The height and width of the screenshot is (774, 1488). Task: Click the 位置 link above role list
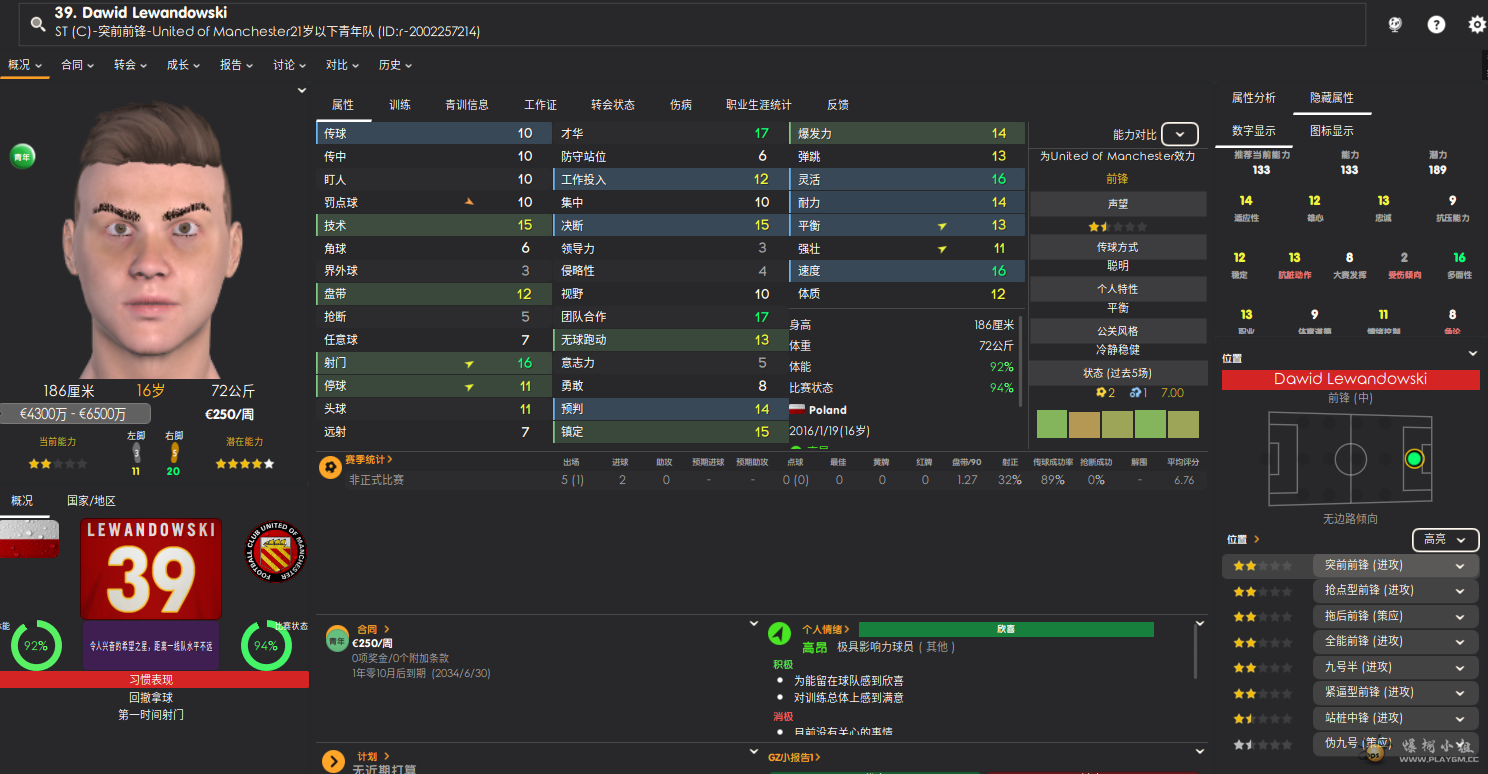click(1241, 539)
